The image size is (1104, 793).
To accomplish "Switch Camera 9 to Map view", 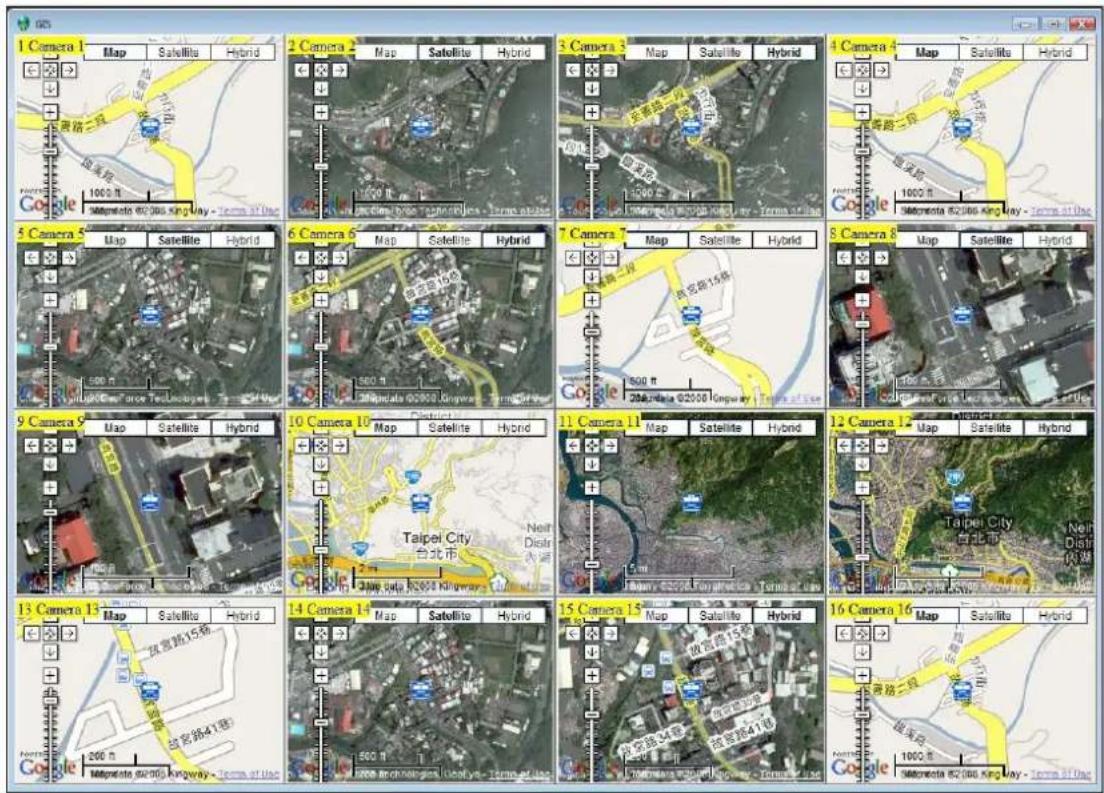I will click(115, 428).
